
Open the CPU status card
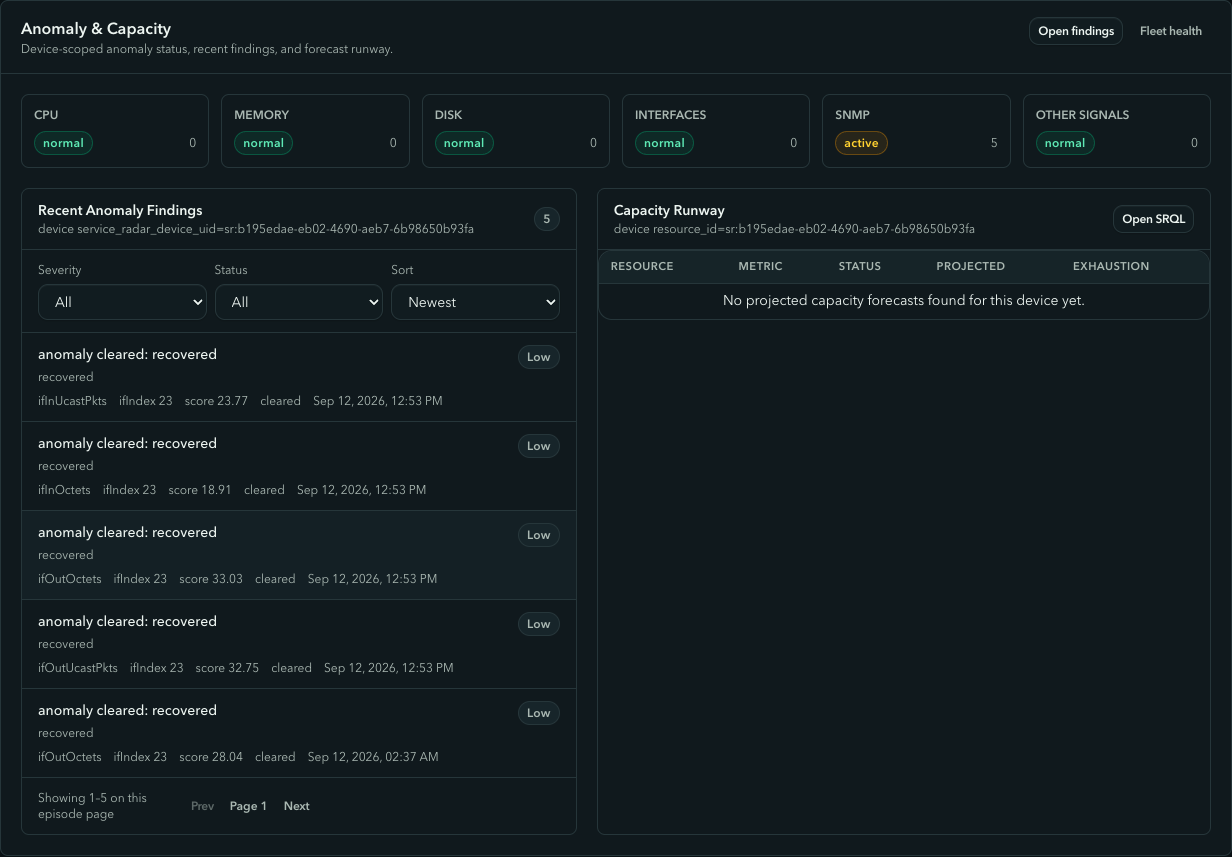pyautogui.click(x=115, y=130)
